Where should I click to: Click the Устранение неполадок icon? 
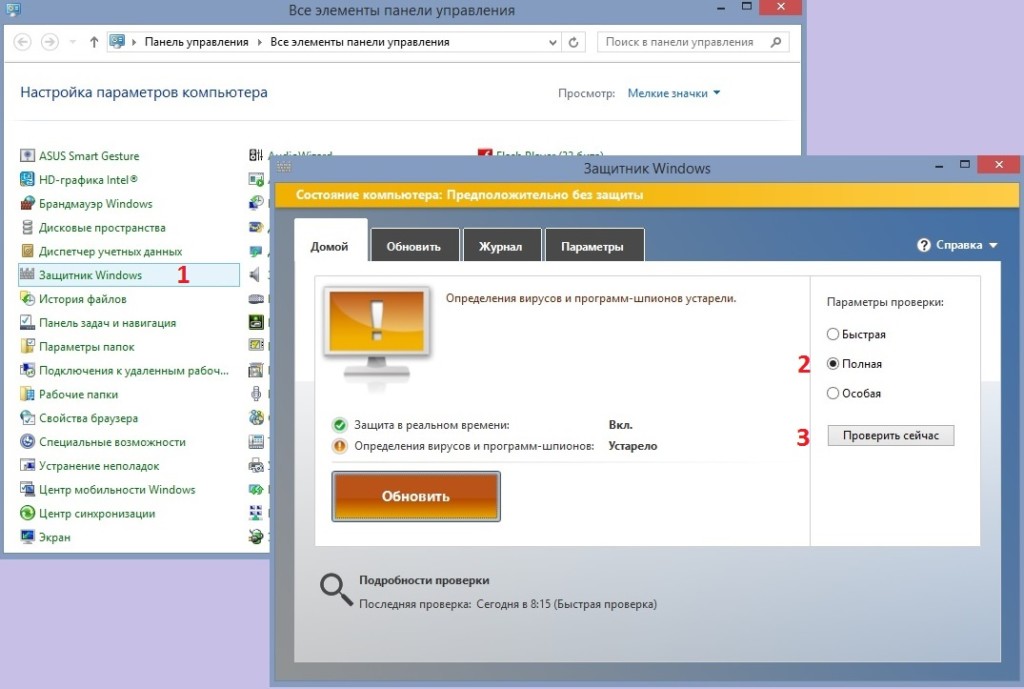pyautogui.click(x=27, y=466)
